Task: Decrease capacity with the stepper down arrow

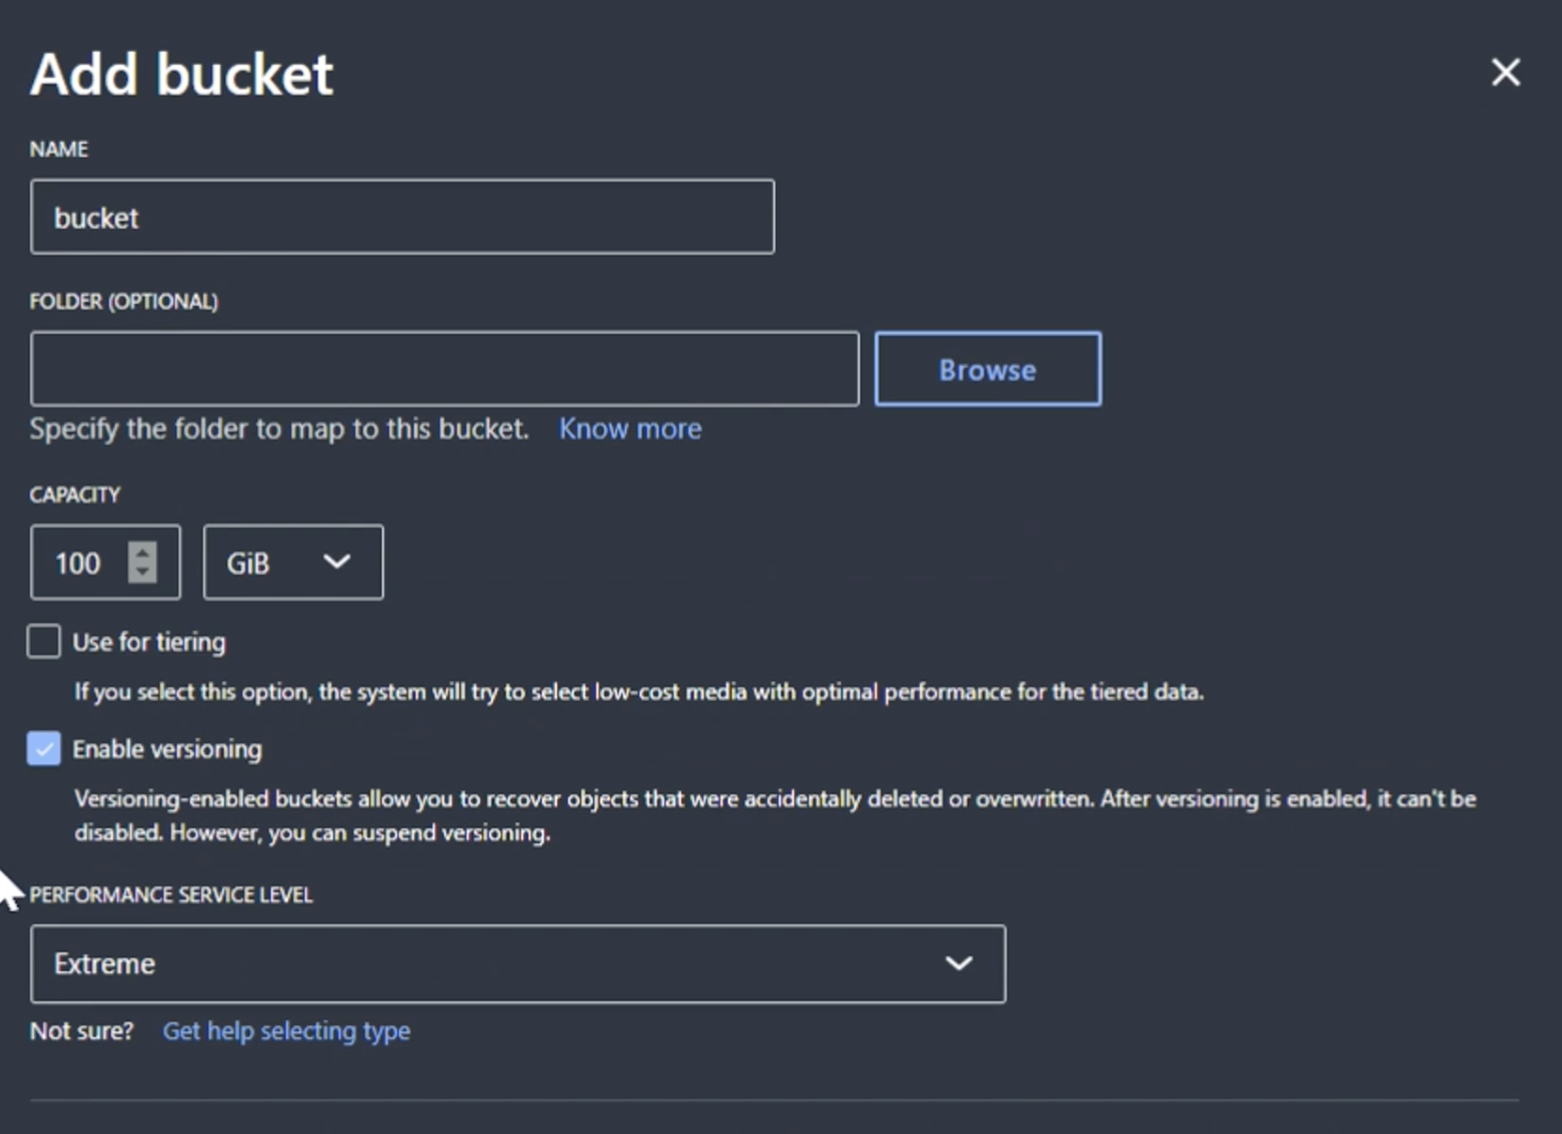Action: 143,573
